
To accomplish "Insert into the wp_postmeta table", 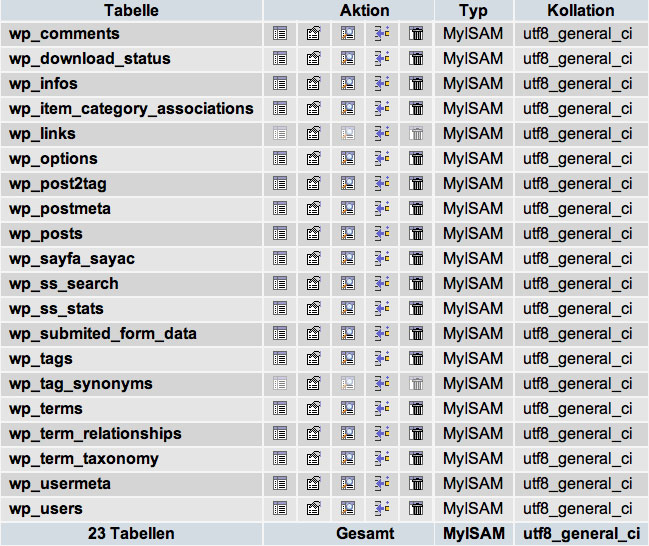I will point(382,208).
